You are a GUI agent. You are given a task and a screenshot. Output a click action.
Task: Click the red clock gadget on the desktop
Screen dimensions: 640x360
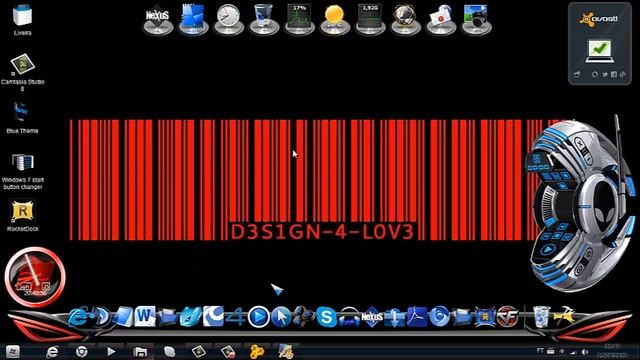click(x=35, y=277)
